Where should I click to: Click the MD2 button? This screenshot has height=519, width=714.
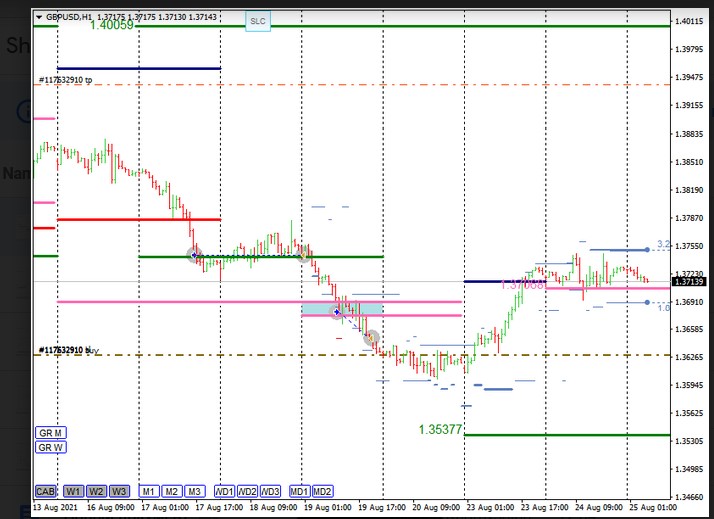pyautogui.click(x=322, y=492)
